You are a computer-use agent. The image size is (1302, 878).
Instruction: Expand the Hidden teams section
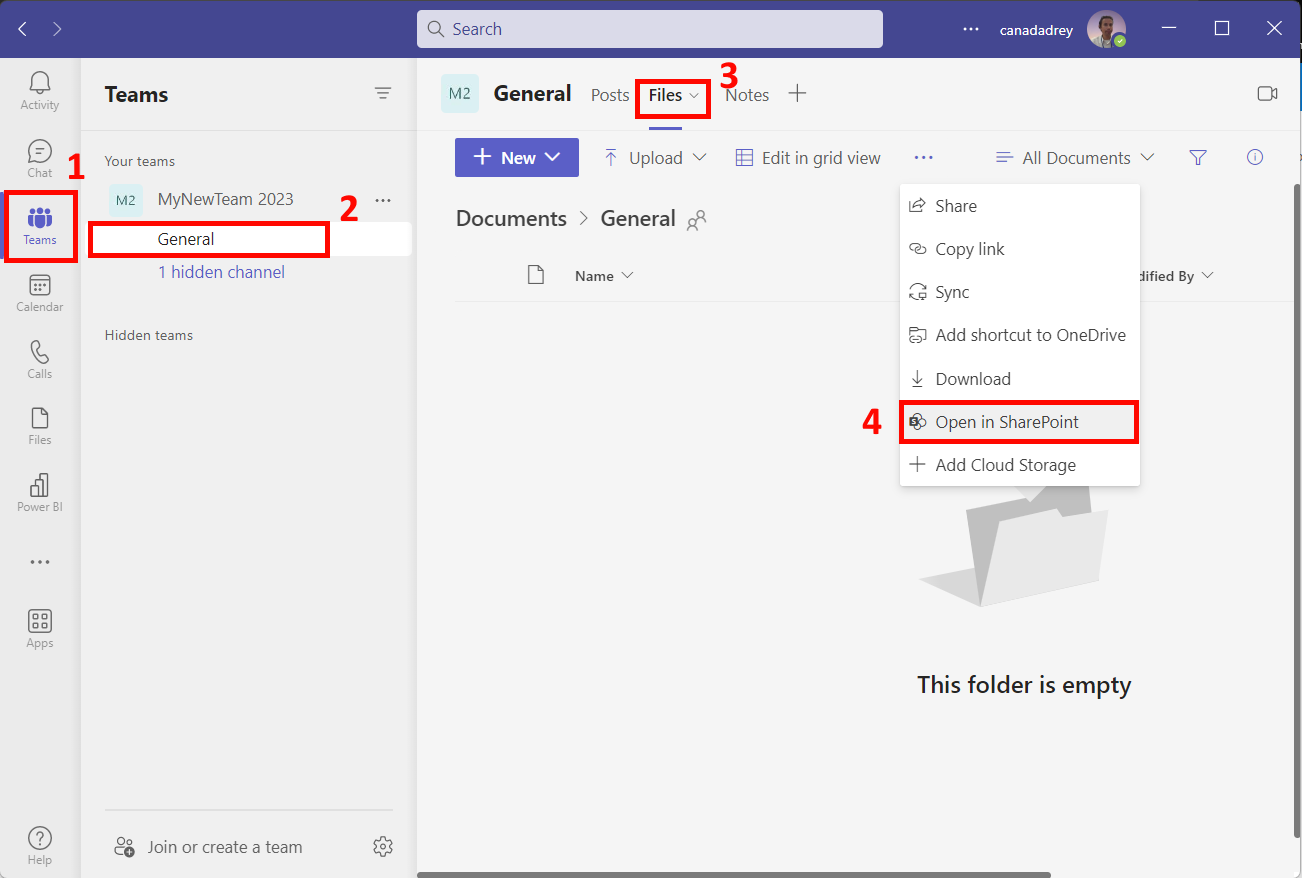pos(149,335)
